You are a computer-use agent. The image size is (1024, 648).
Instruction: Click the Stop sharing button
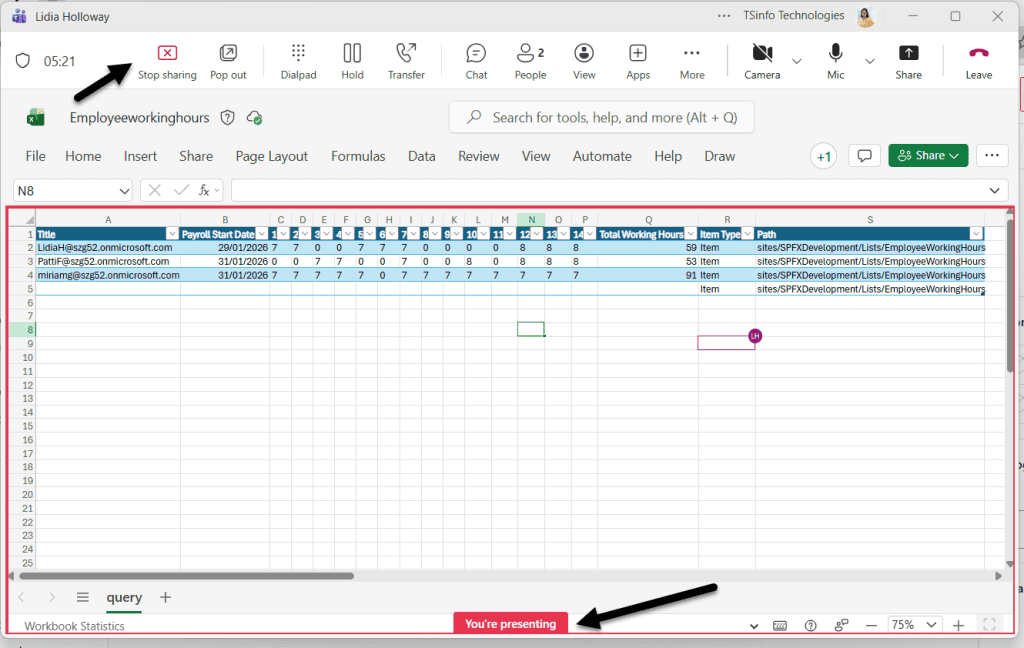(x=167, y=60)
